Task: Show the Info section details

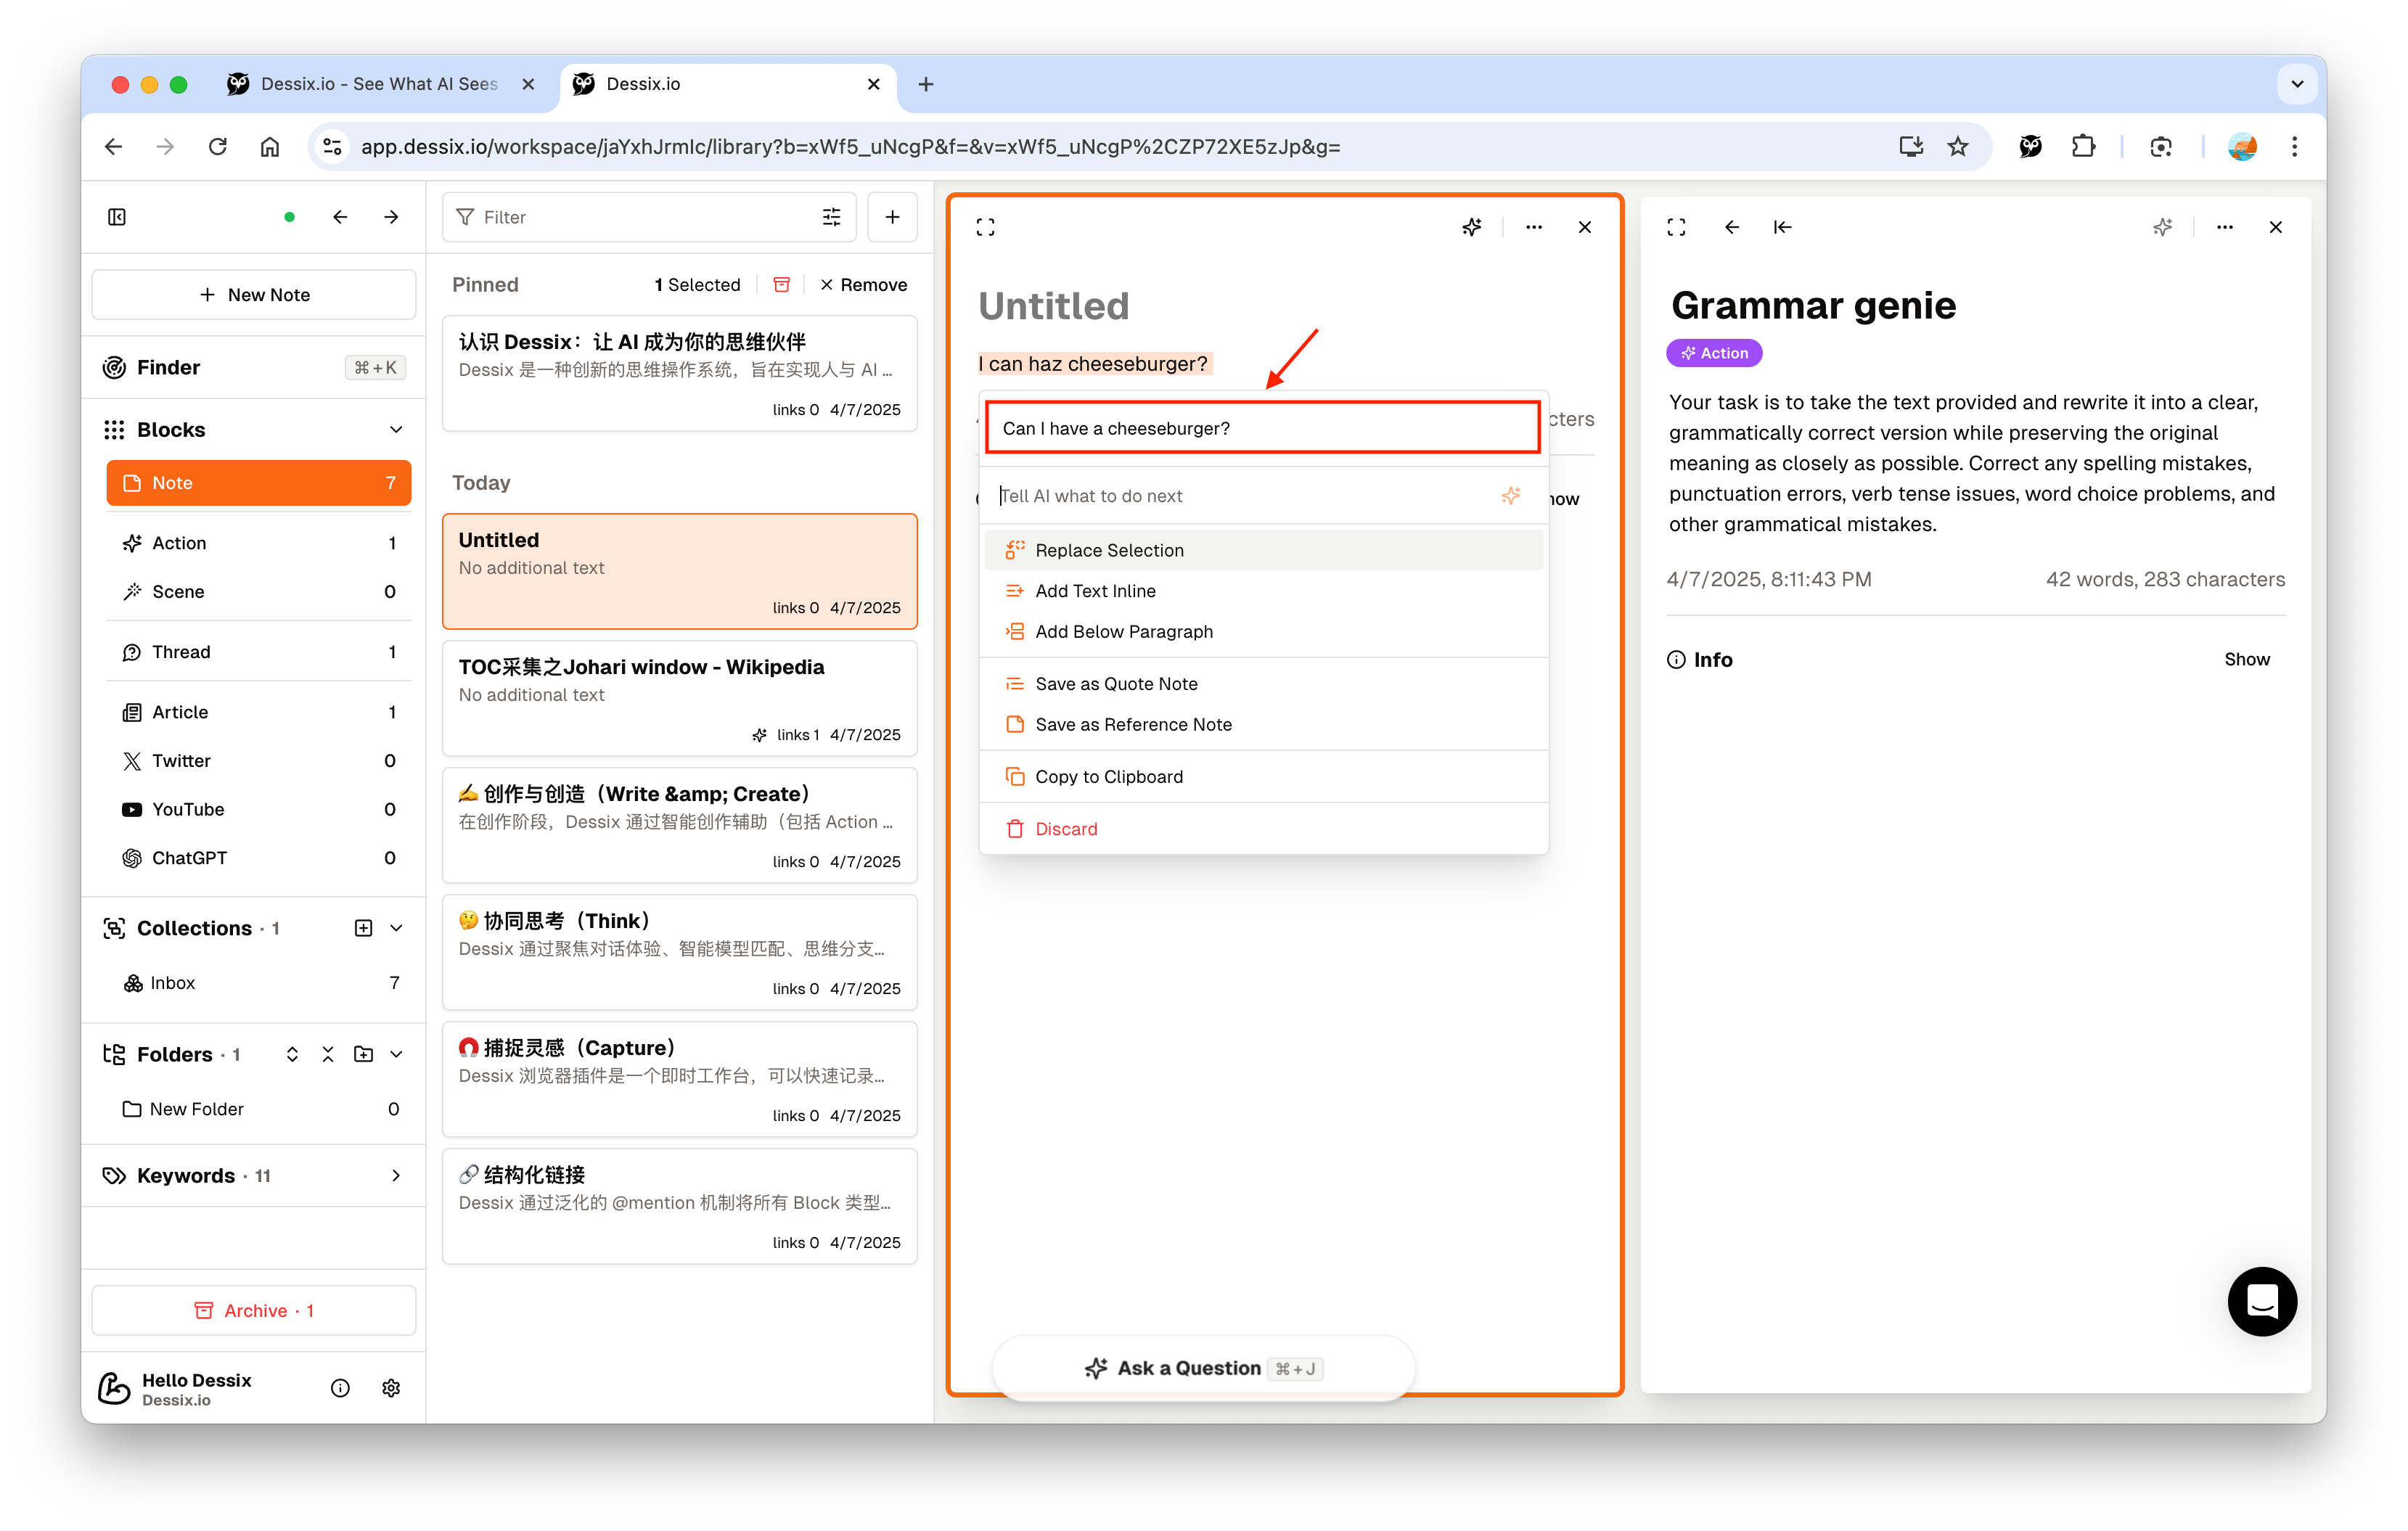Action: [x=2246, y=659]
